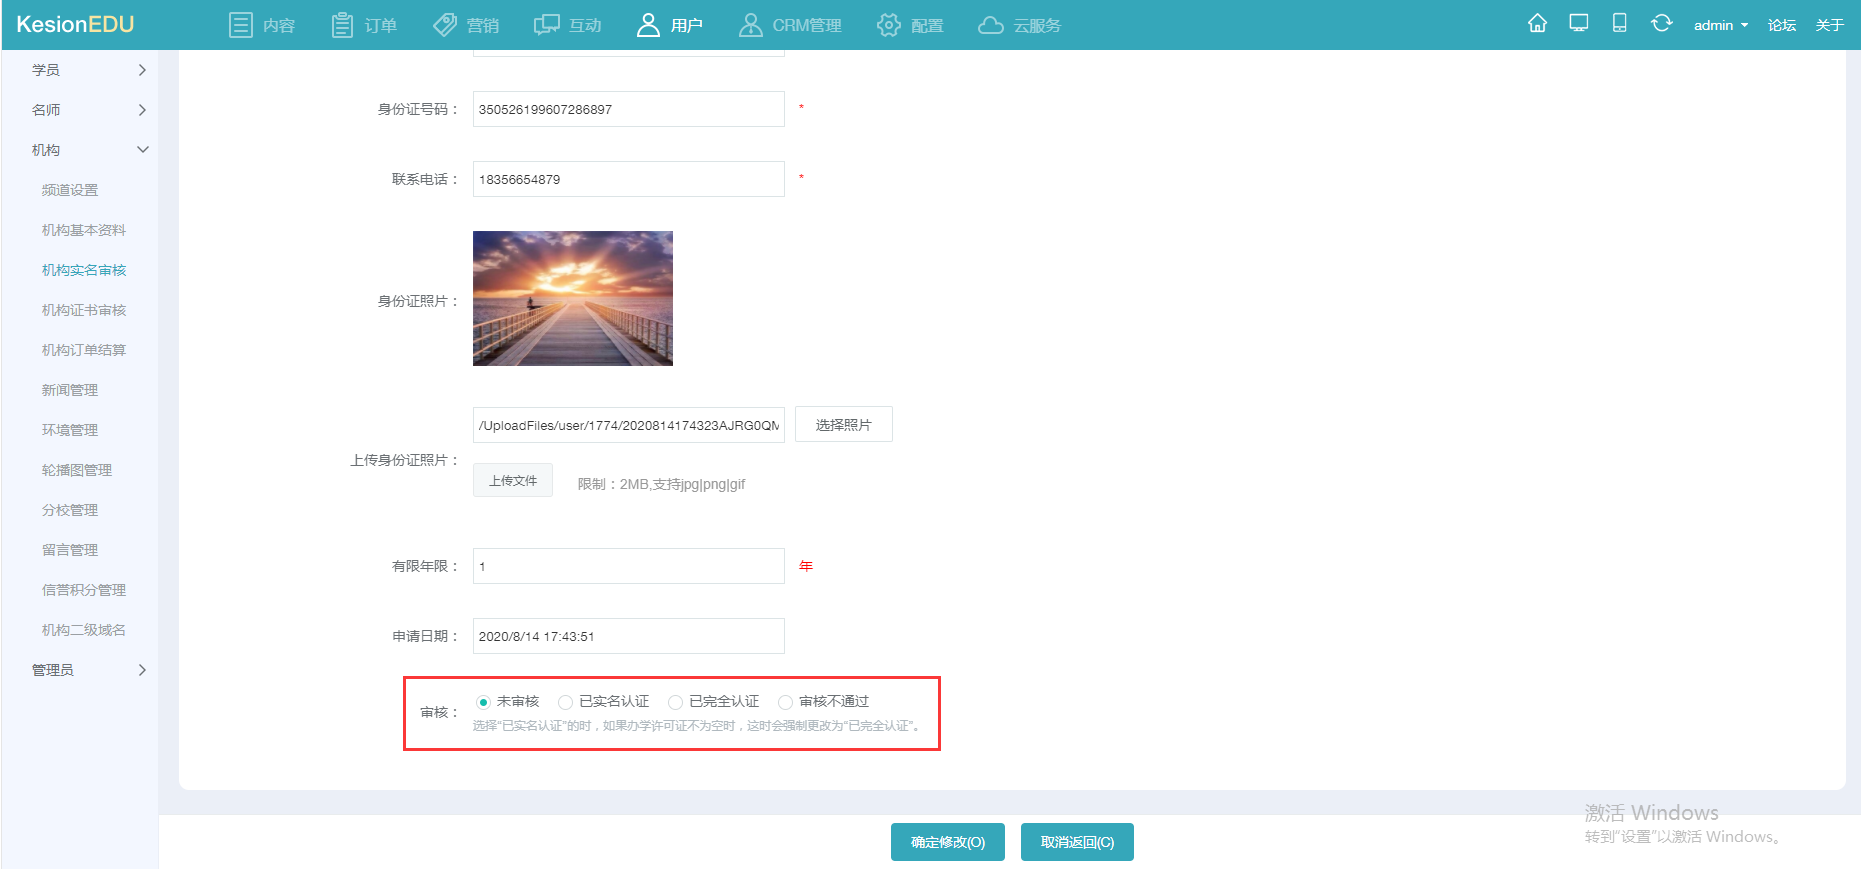Screen dimensions: 1861x869
Task: Expand the 学员 sidebar group
Action: (x=88, y=70)
